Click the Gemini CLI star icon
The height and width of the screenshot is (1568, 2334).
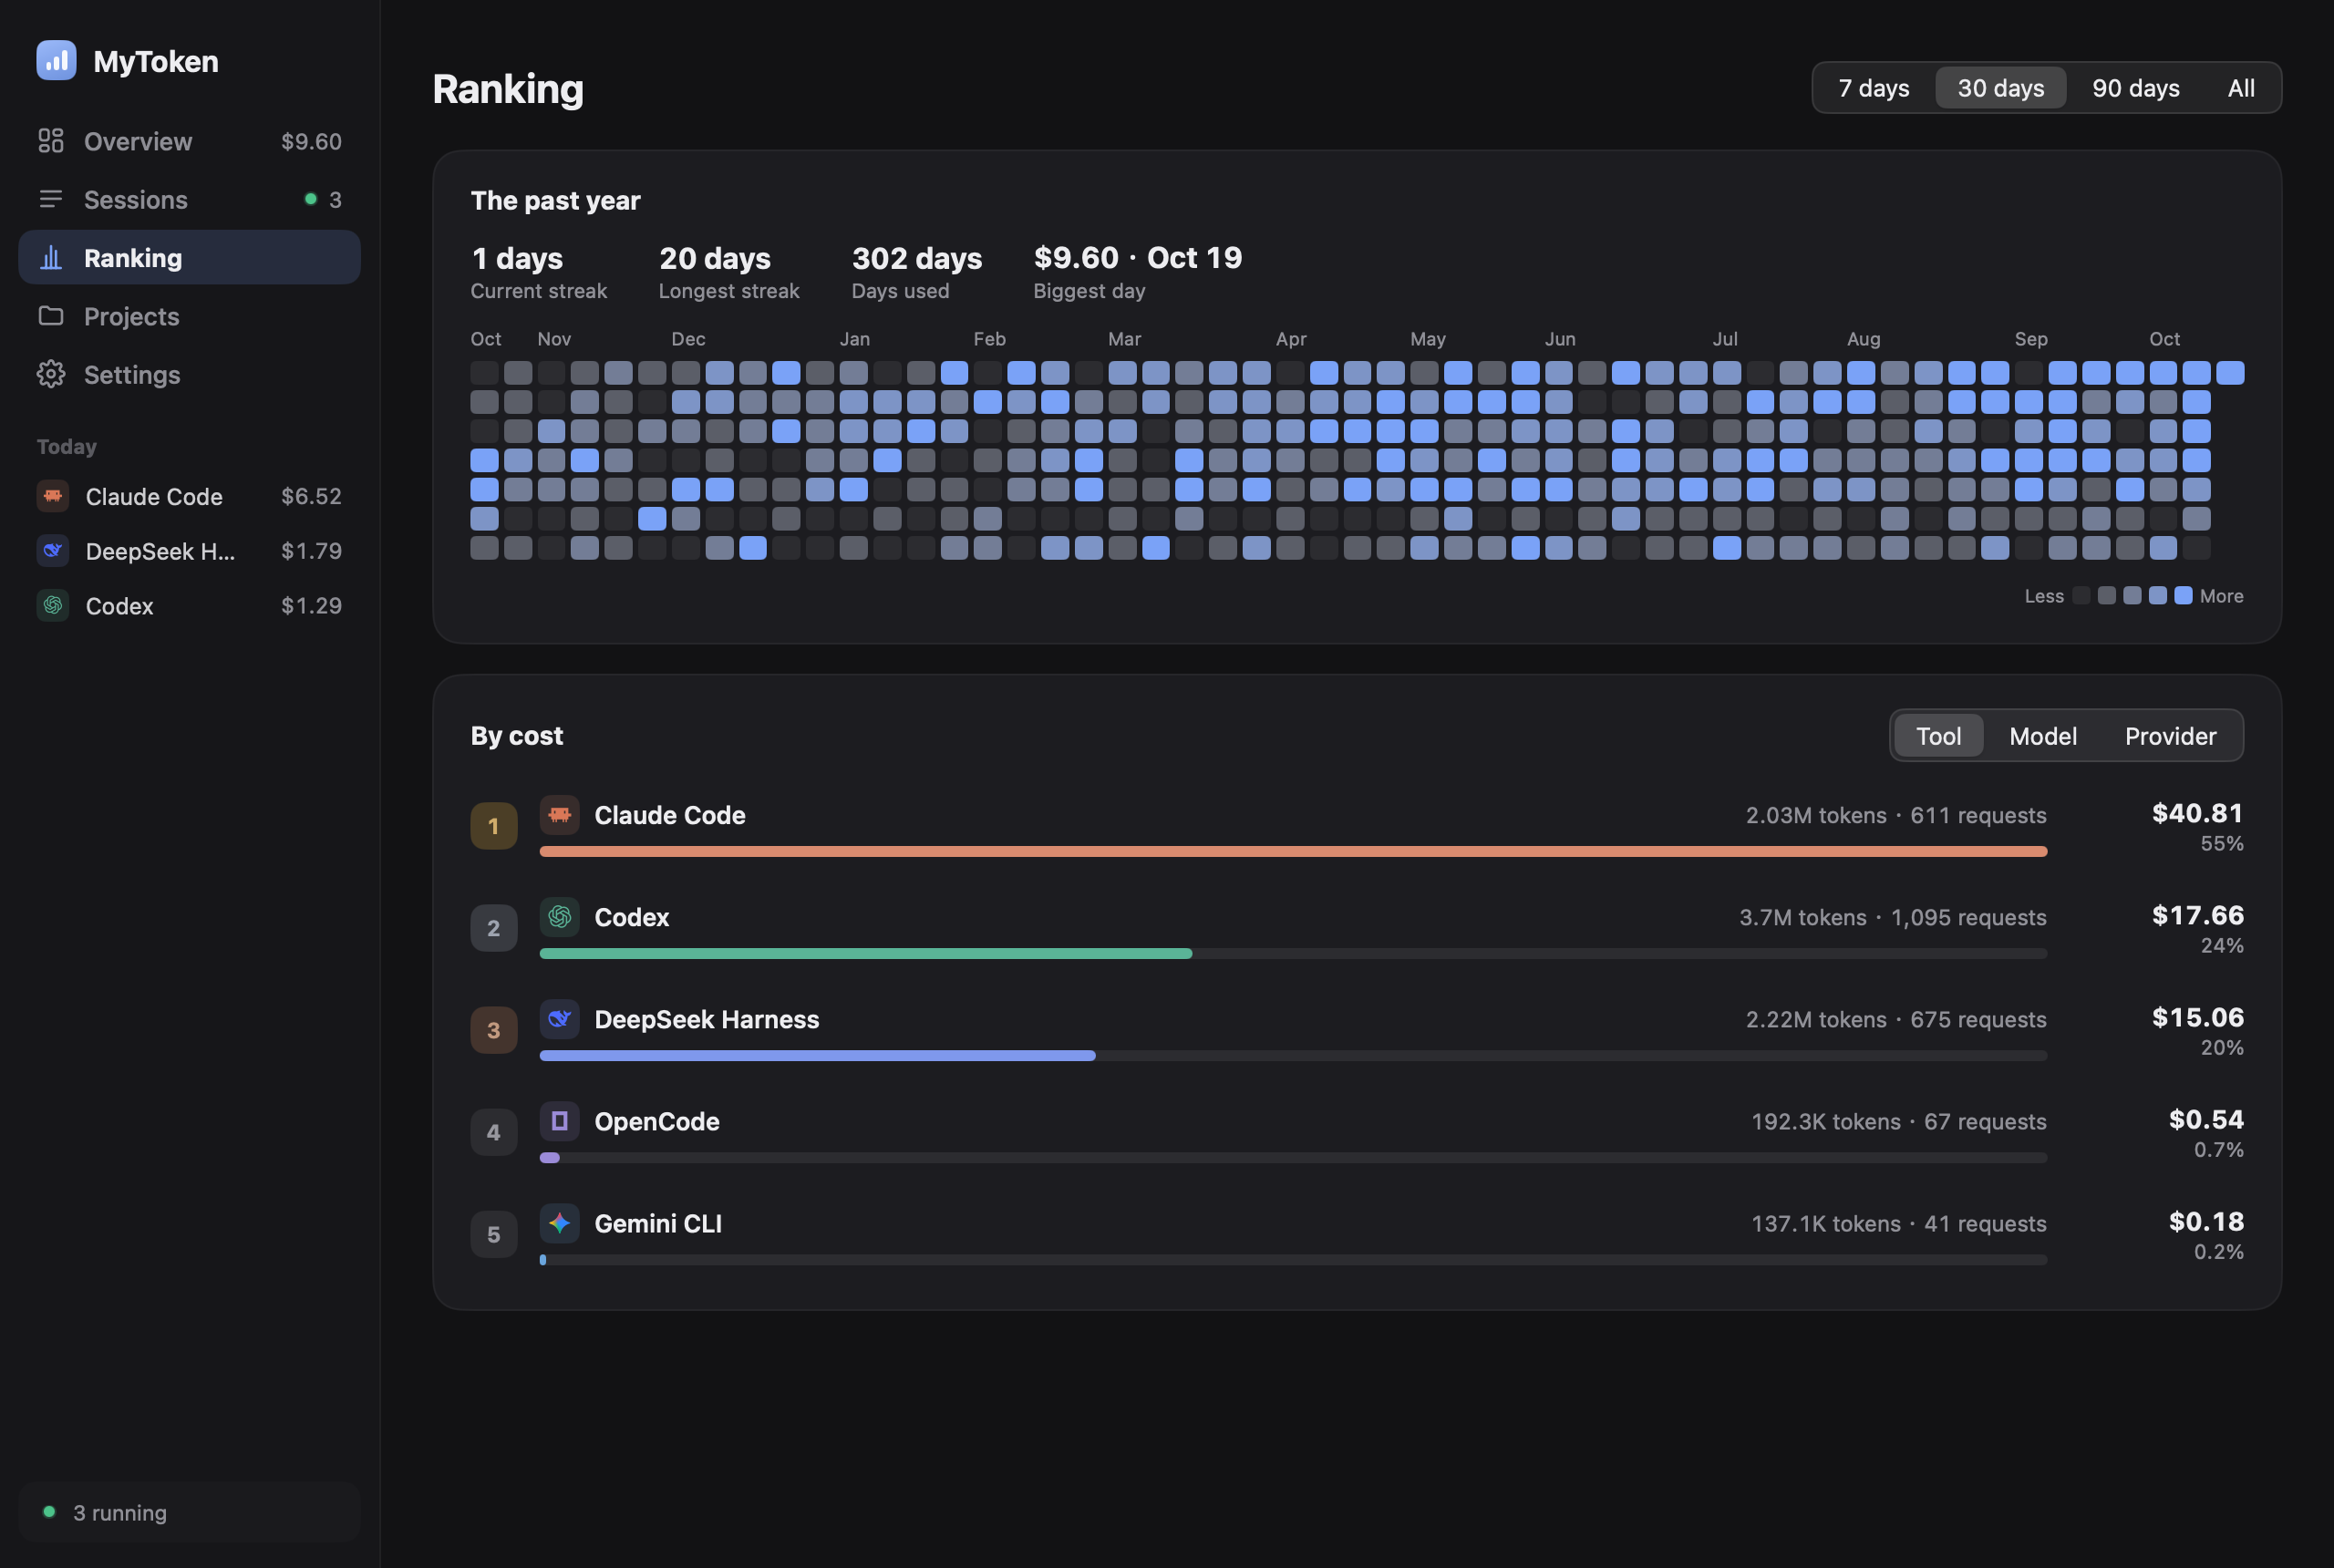[x=560, y=1223]
